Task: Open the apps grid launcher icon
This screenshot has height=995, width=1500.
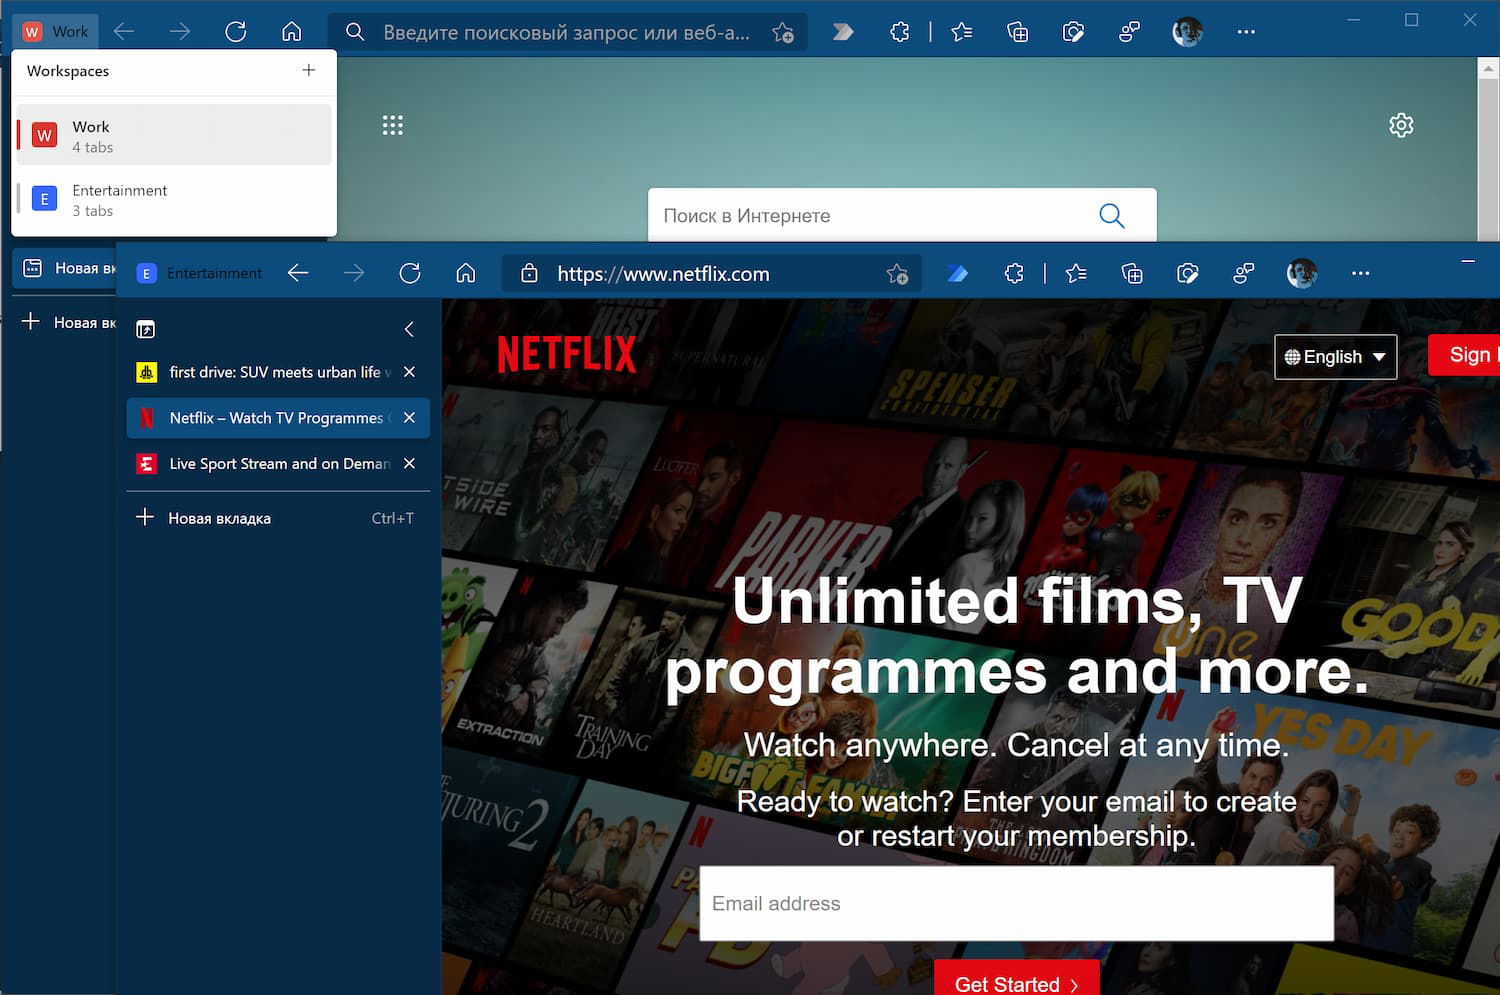Action: (x=392, y=125)
